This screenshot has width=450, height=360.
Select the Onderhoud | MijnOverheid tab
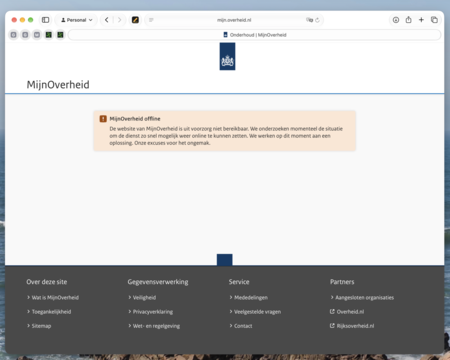(x=255, y=35)
